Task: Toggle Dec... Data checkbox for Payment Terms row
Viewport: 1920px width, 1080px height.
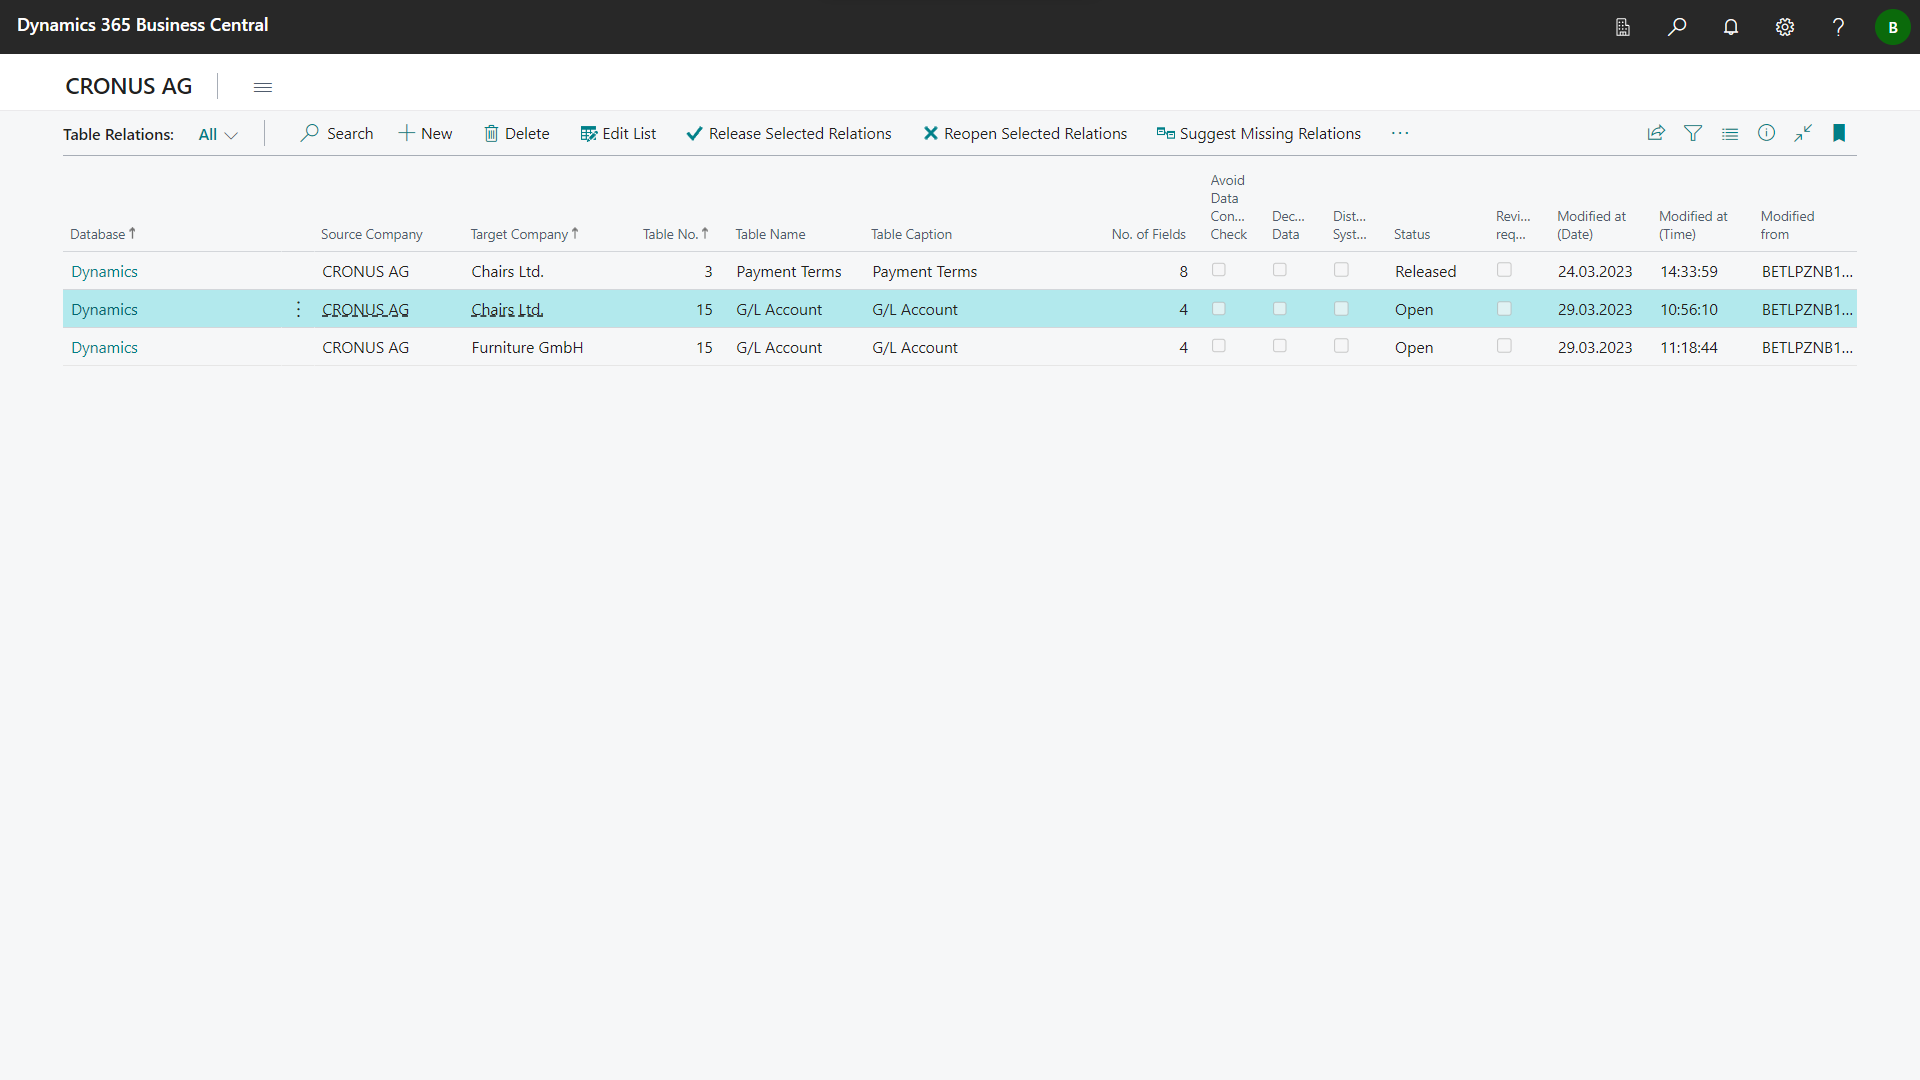Action: coord(1280,270)
